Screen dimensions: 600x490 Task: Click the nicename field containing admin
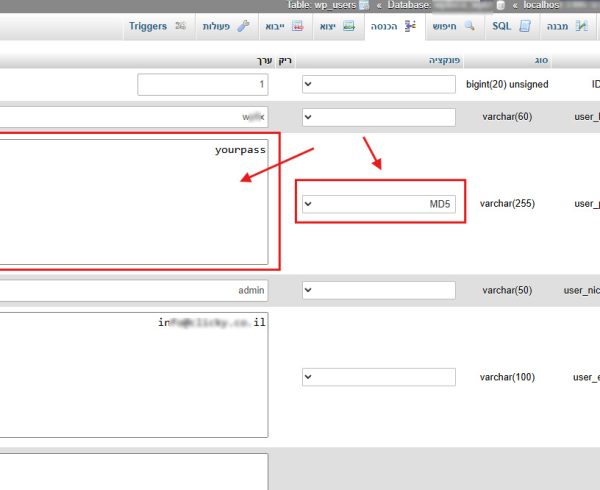[x=135, y=291]
